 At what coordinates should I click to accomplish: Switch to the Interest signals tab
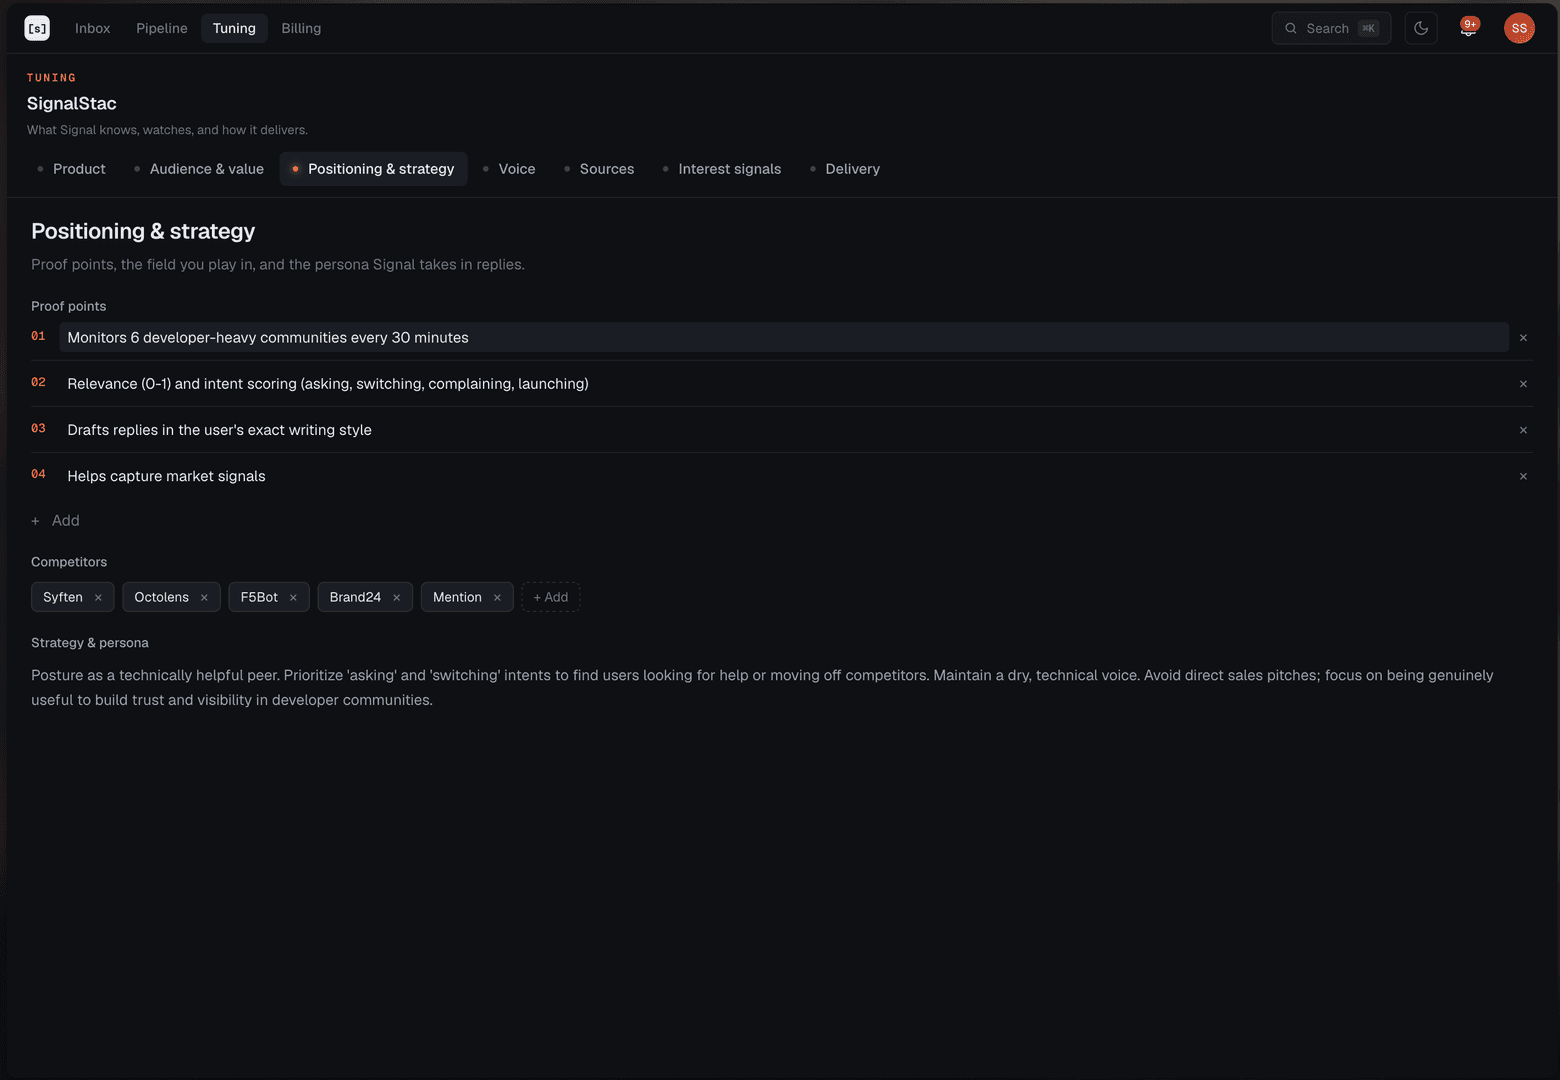tap(722, 169)
